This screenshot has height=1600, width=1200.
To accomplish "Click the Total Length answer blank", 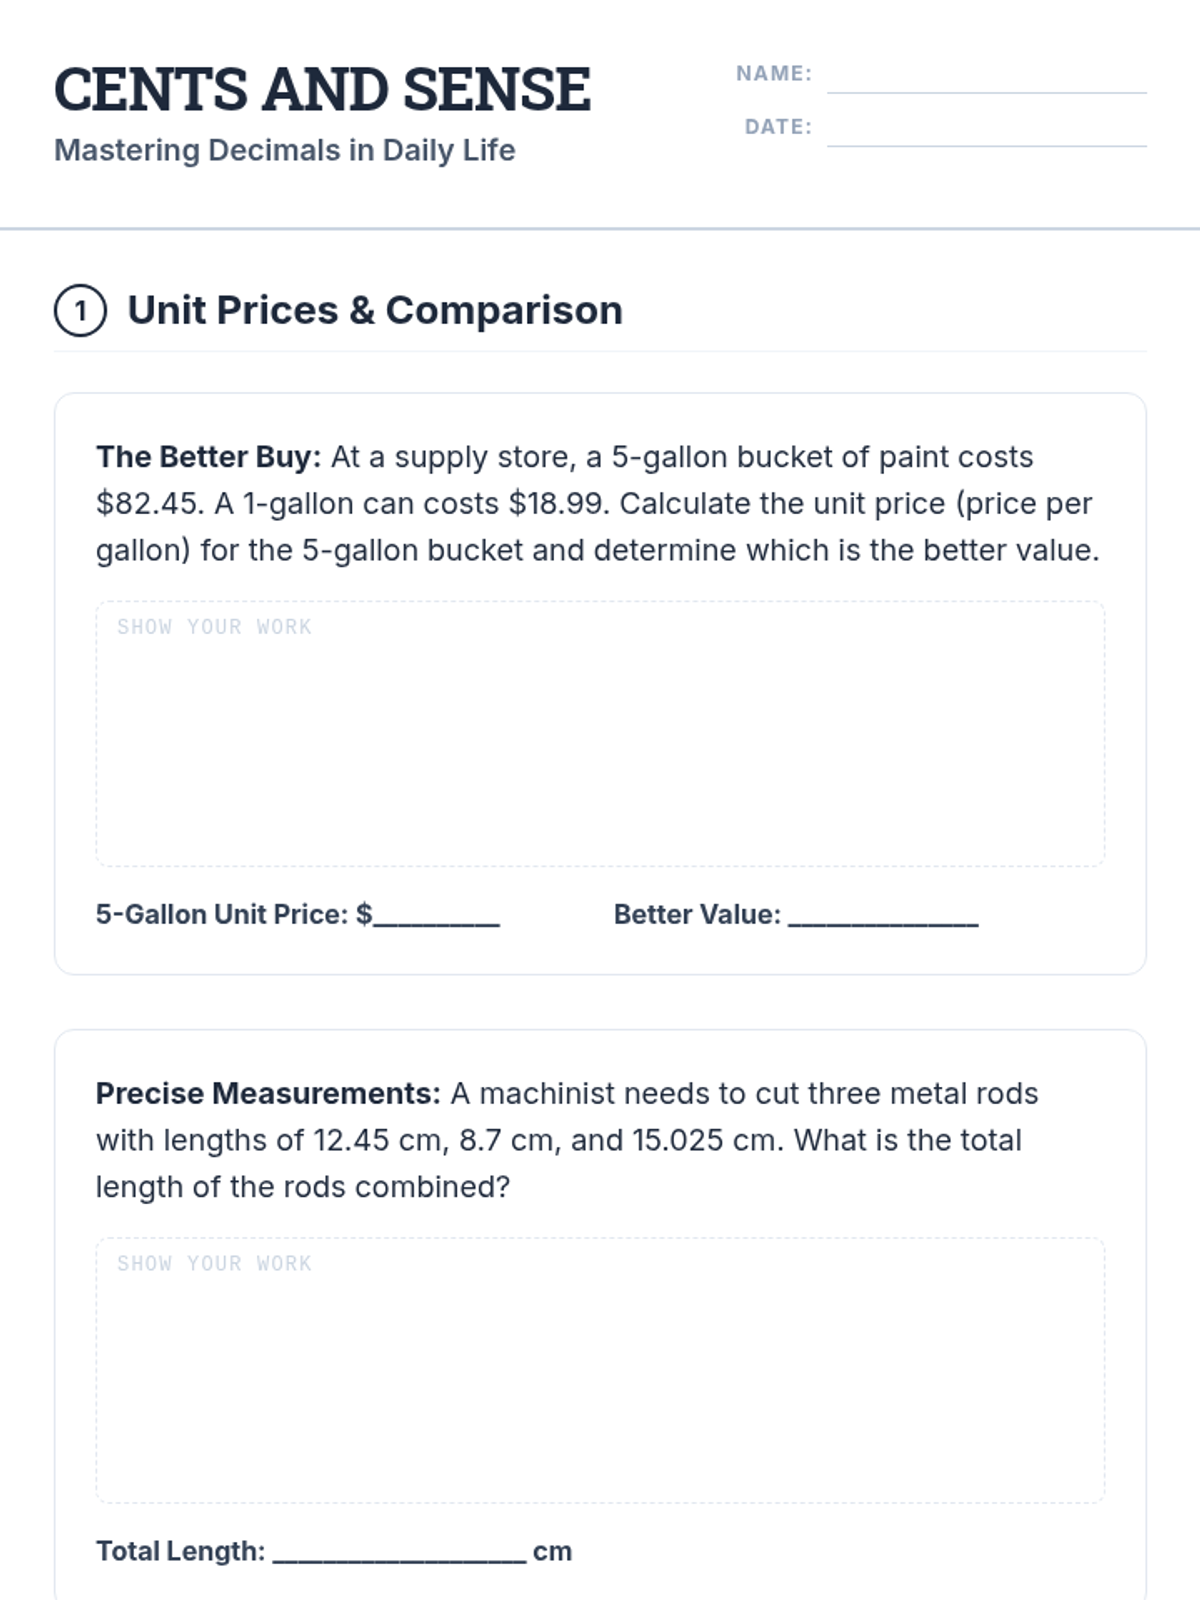I will (399, 1553).
